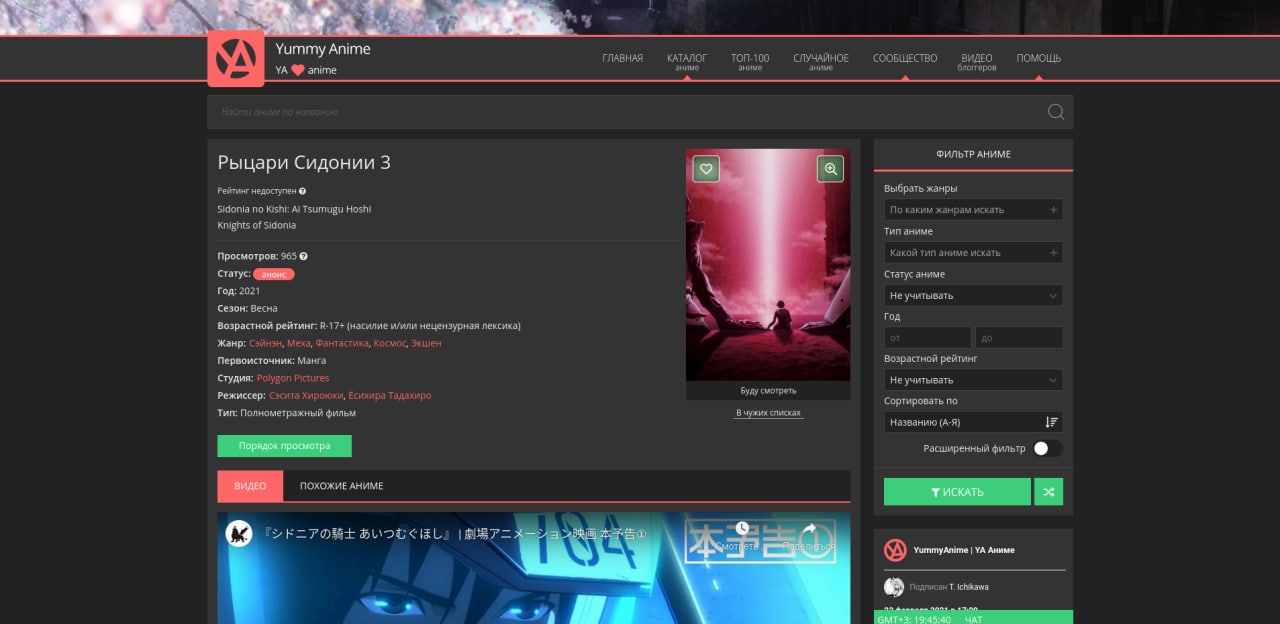
Task: Click the Yummy Anime logo icon
Action: (x=236, y=59)
